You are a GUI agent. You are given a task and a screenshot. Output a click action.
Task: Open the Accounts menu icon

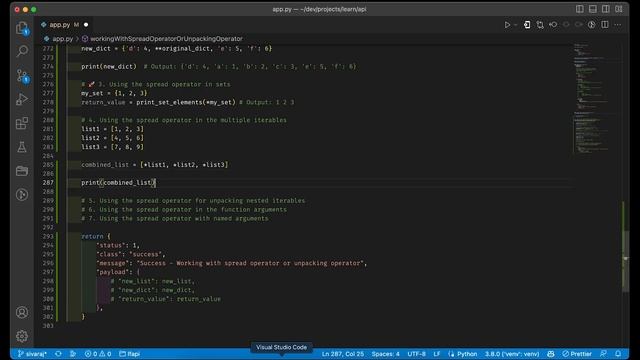pyautogui.click(x=22, y=312)
